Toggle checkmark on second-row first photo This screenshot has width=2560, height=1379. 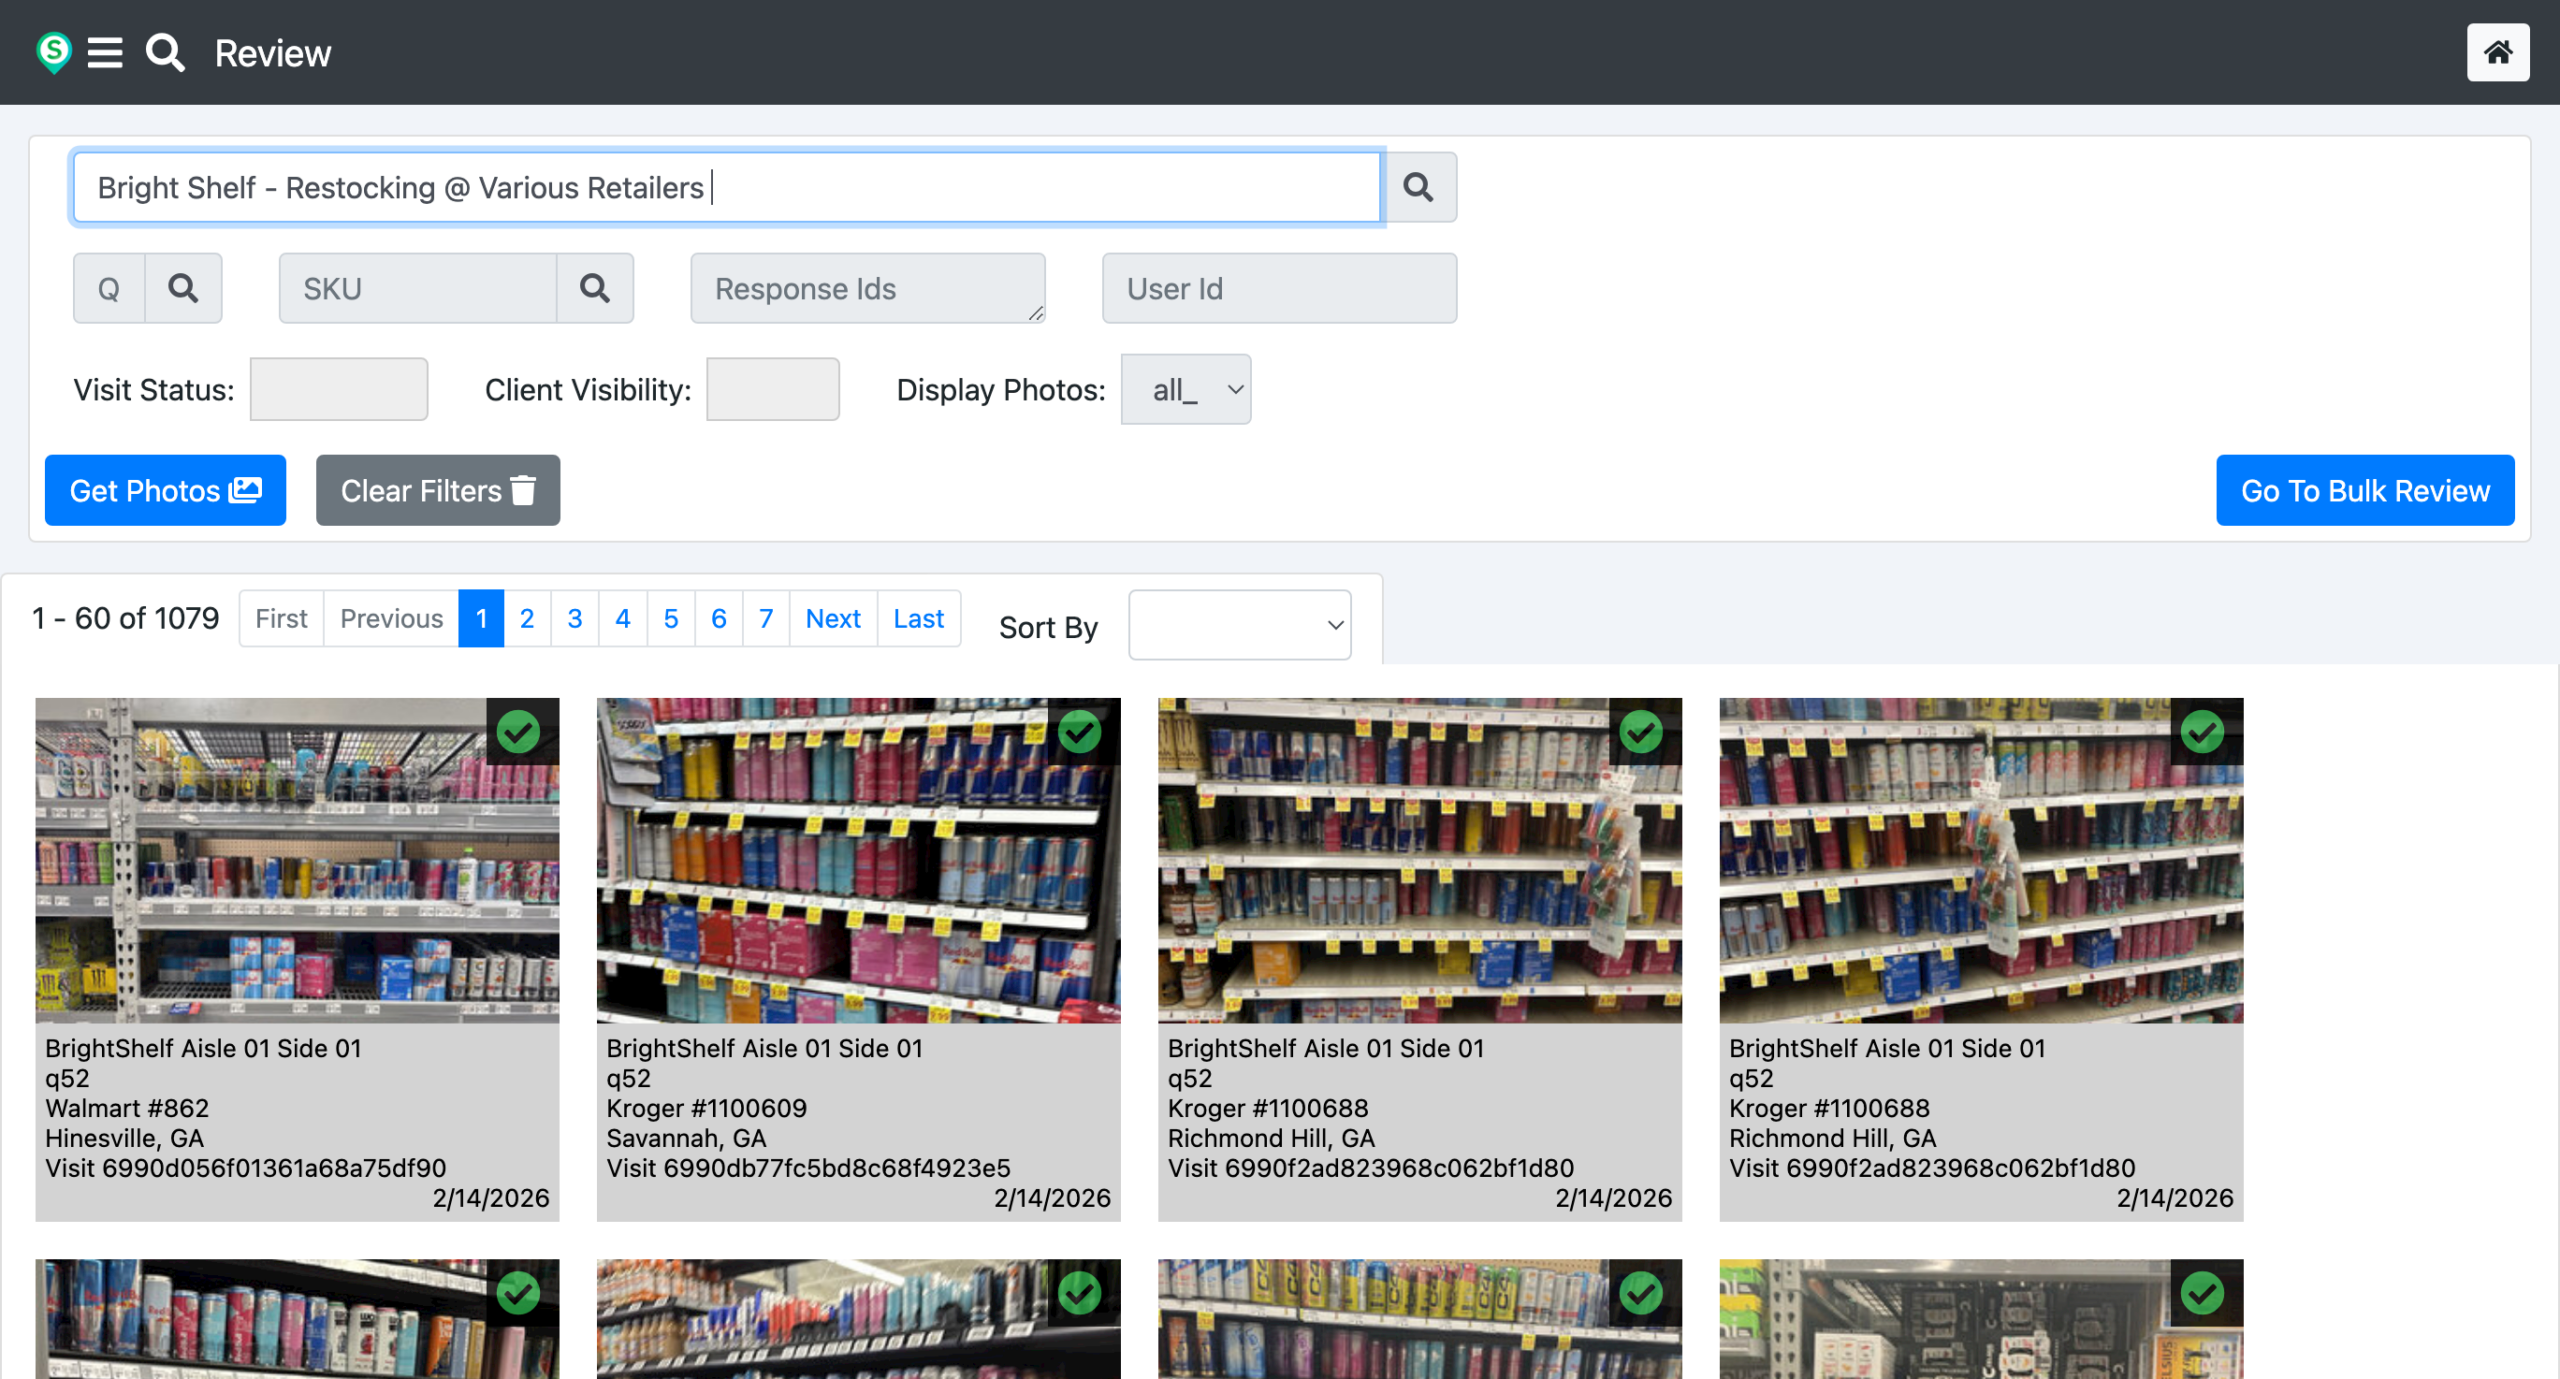click(x=519, y=1293)
